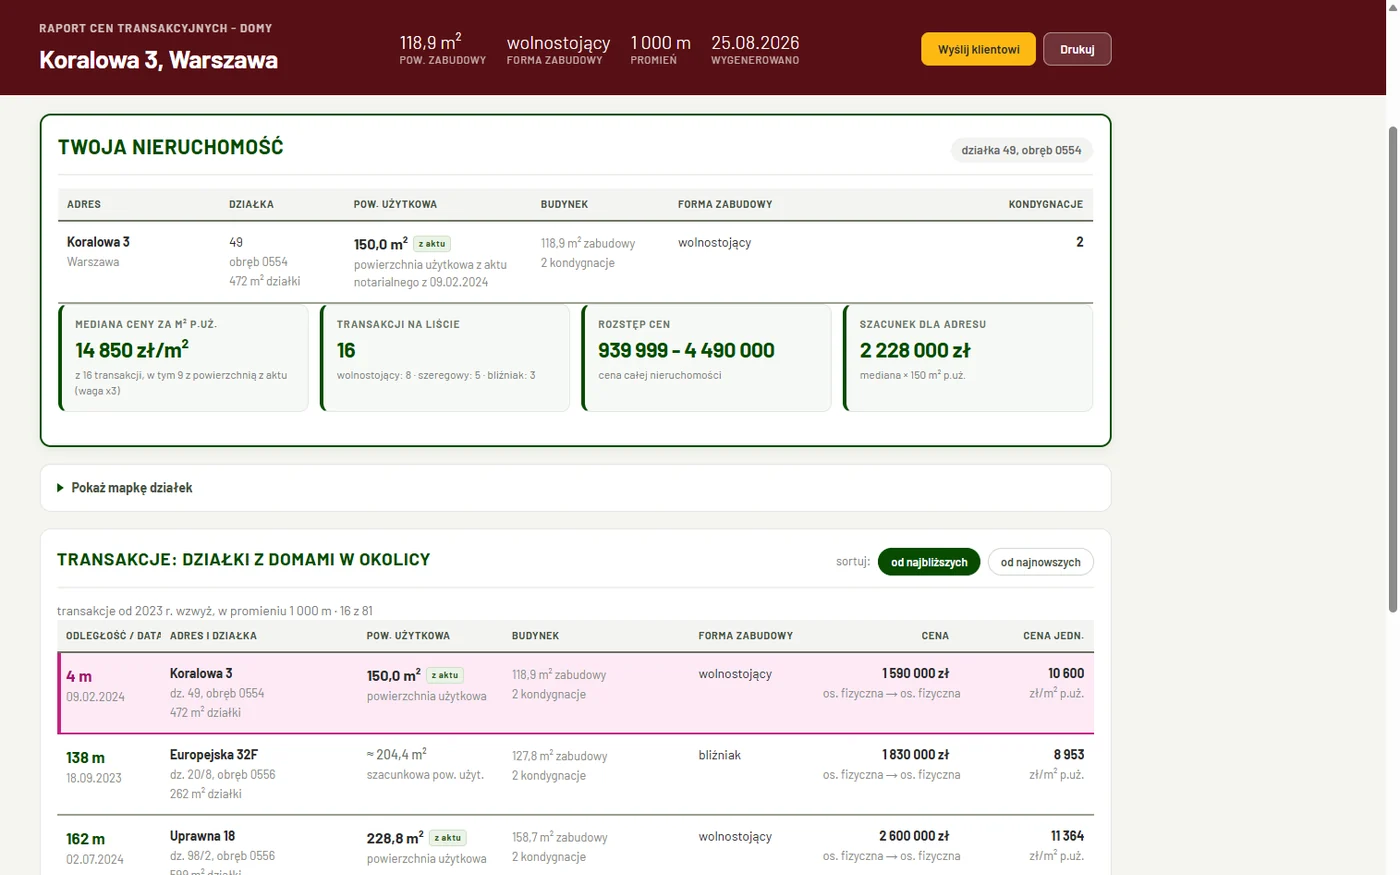Click the estimated area "≈ 204,4 m²"

point(397,755)
